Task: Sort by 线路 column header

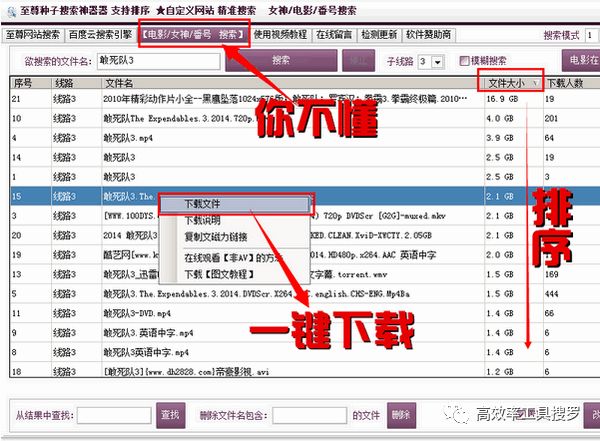Action: 77,83
